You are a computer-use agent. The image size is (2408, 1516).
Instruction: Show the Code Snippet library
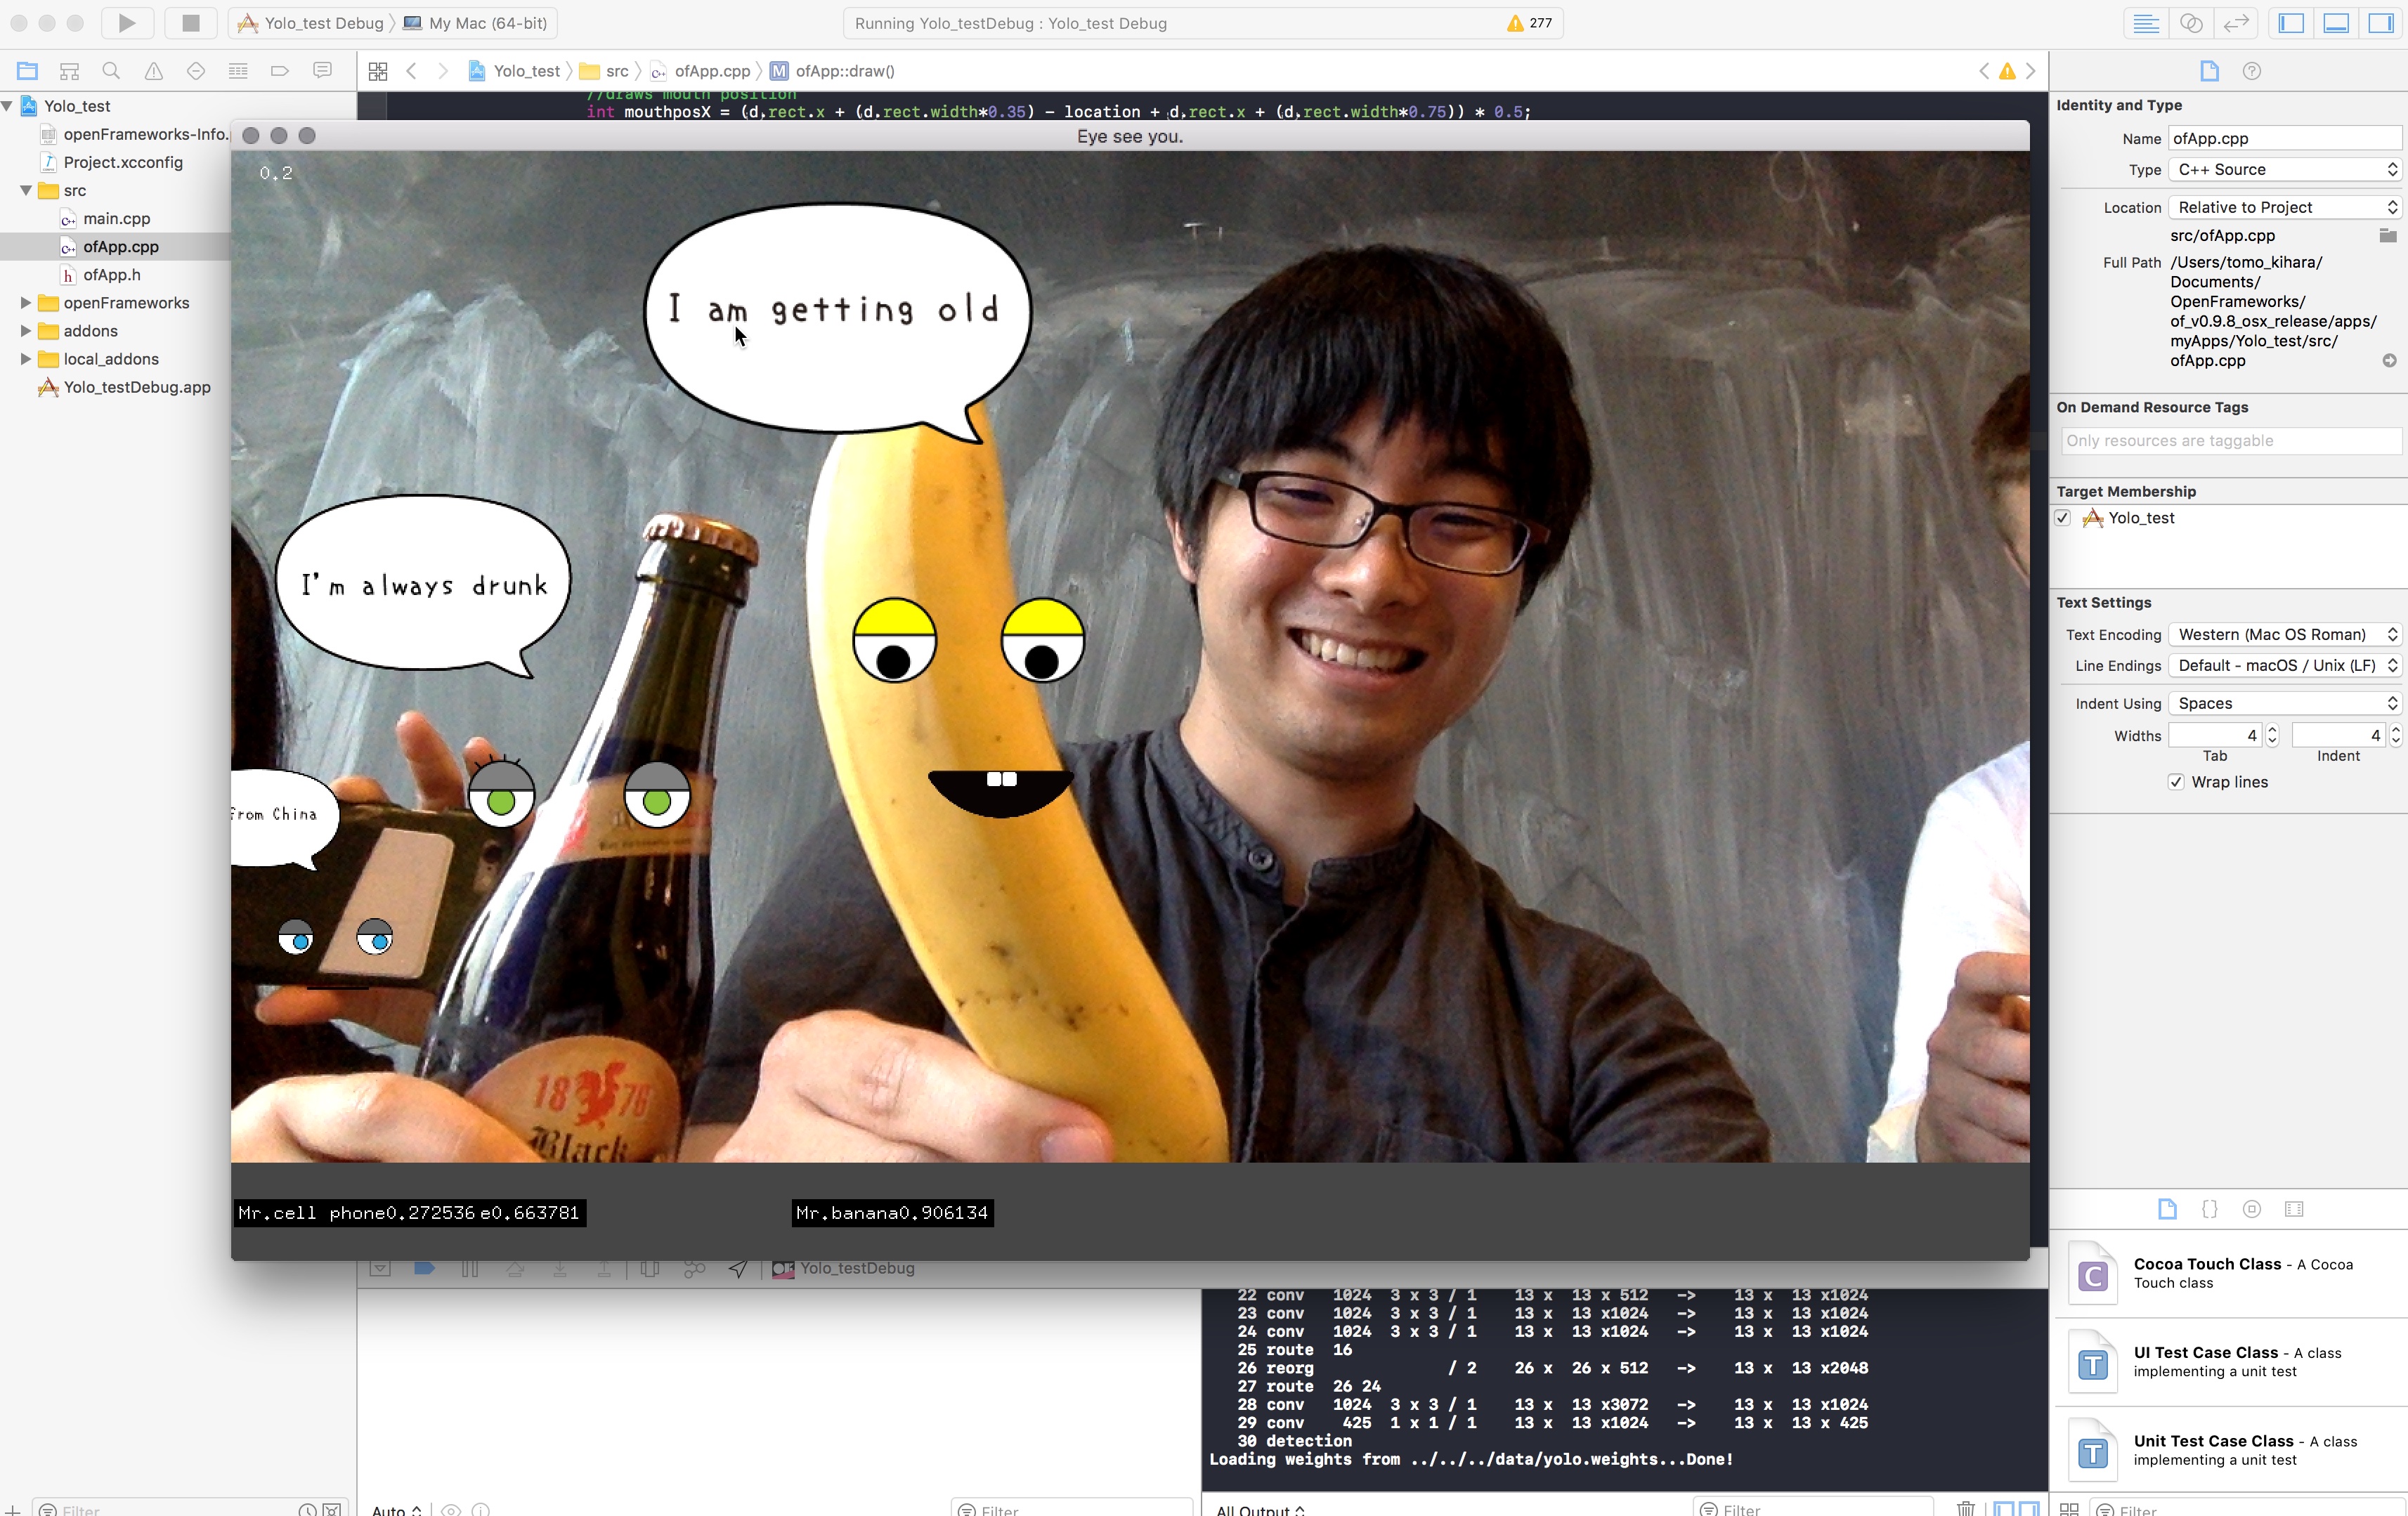point(2209,1209)
